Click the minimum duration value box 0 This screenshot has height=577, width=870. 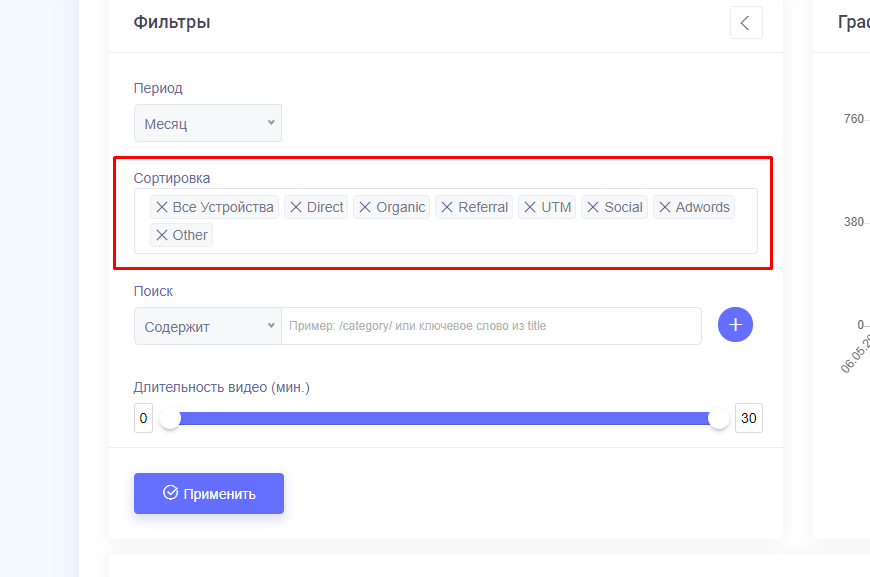143,418
